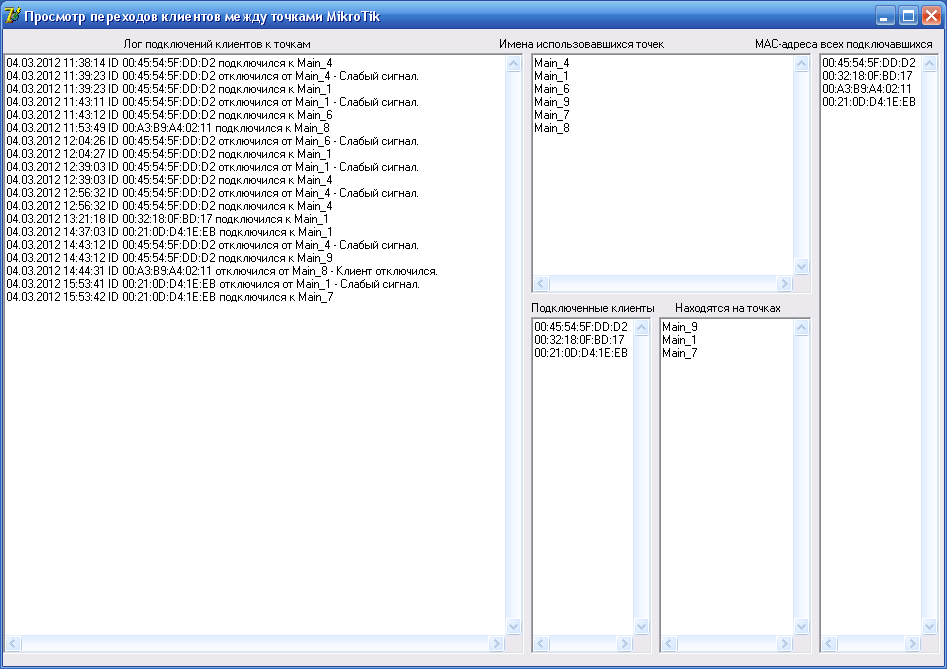947x669 pixels.
Task: Click scroll-left arrow under 'Находятся на точках' list
Action: tap(669, 643)
